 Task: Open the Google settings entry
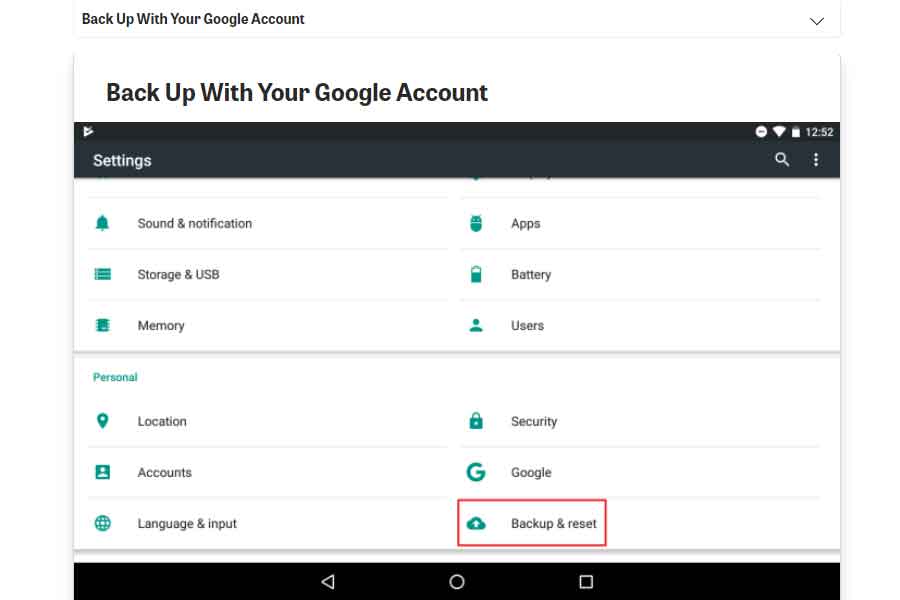(x=530, y=473)
